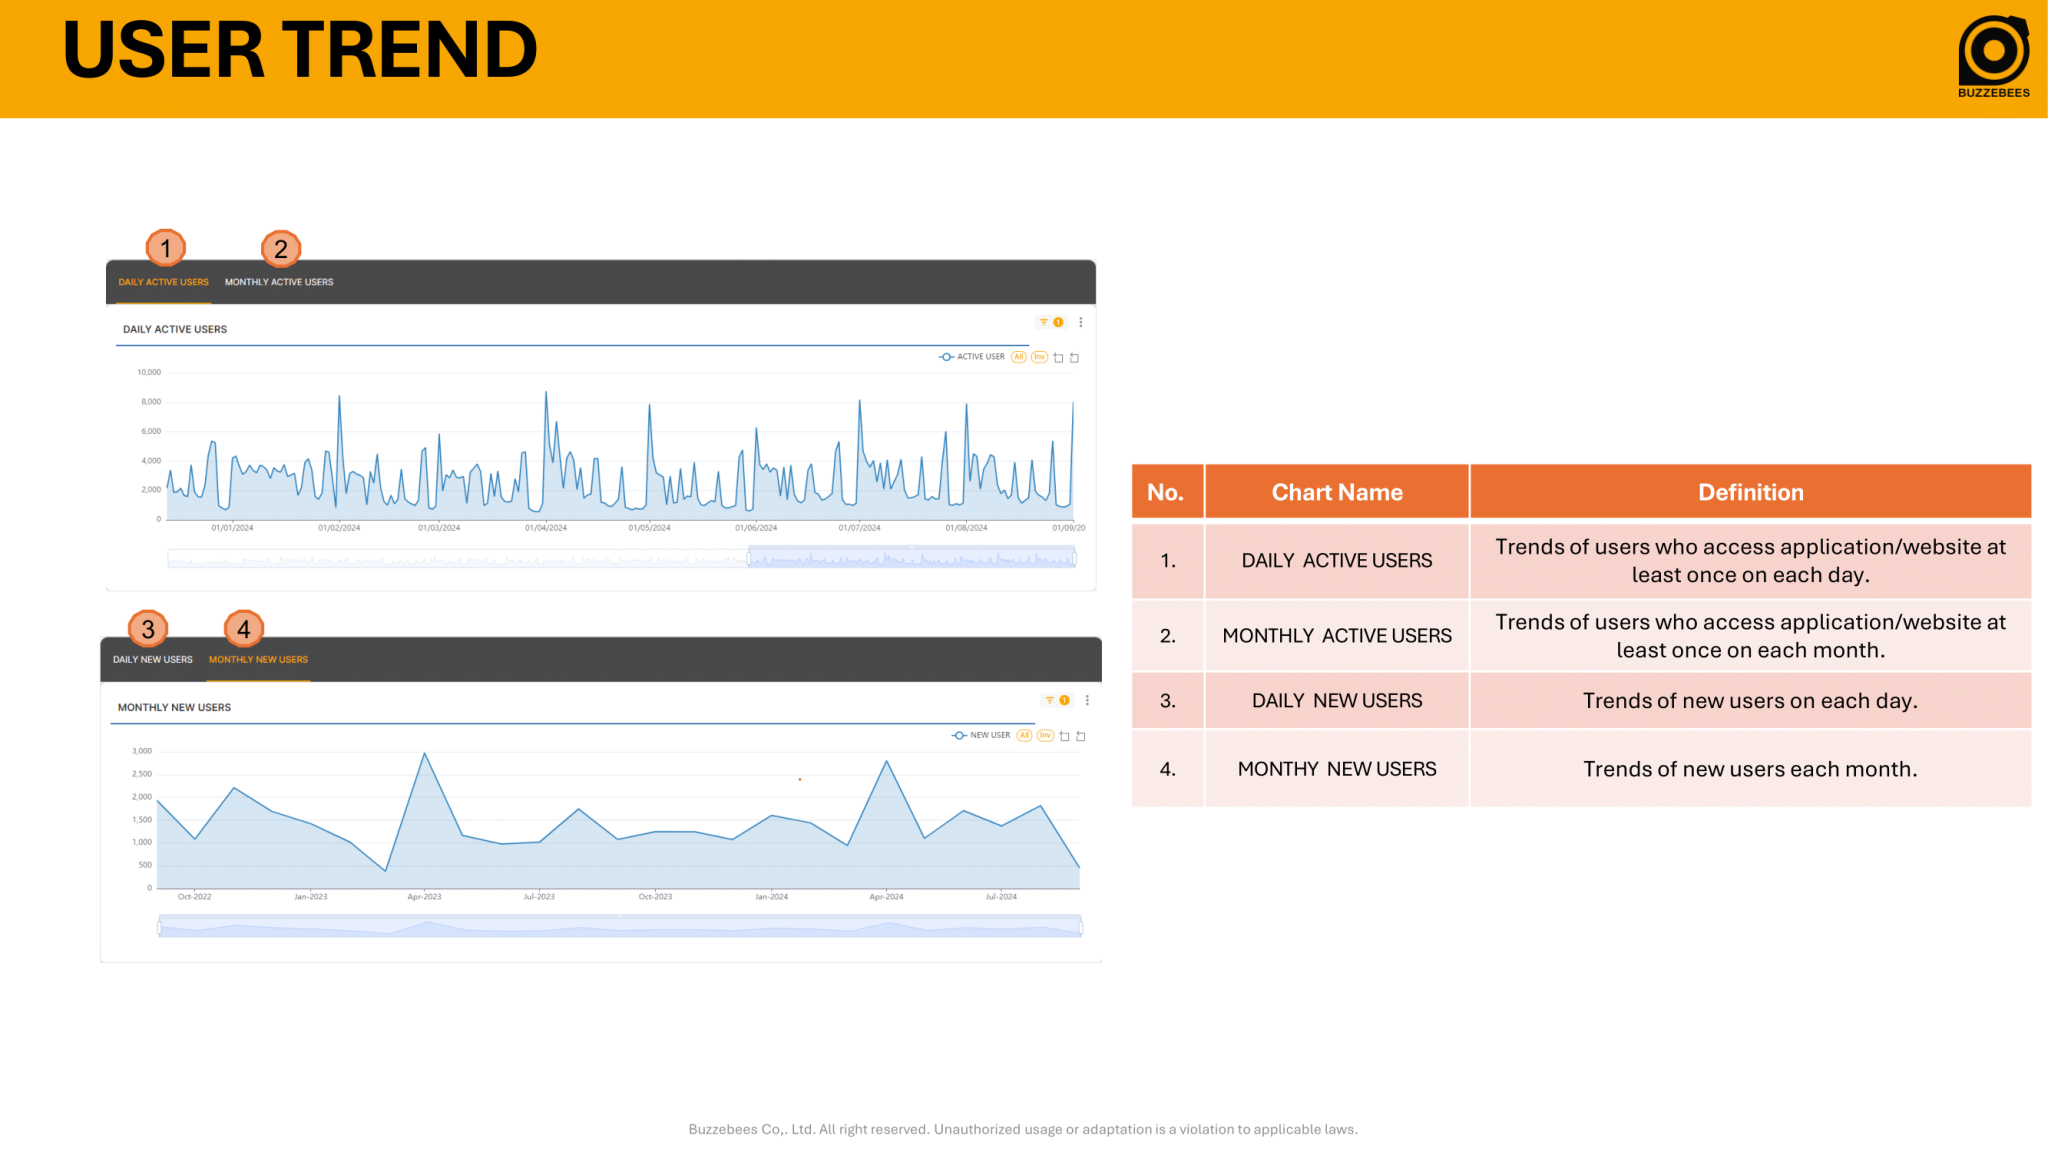Viewport: 2048px width, 1152px height.
Task: Click the zoom-selection icon beside NEW USER legend
Action: (1065, 737)
